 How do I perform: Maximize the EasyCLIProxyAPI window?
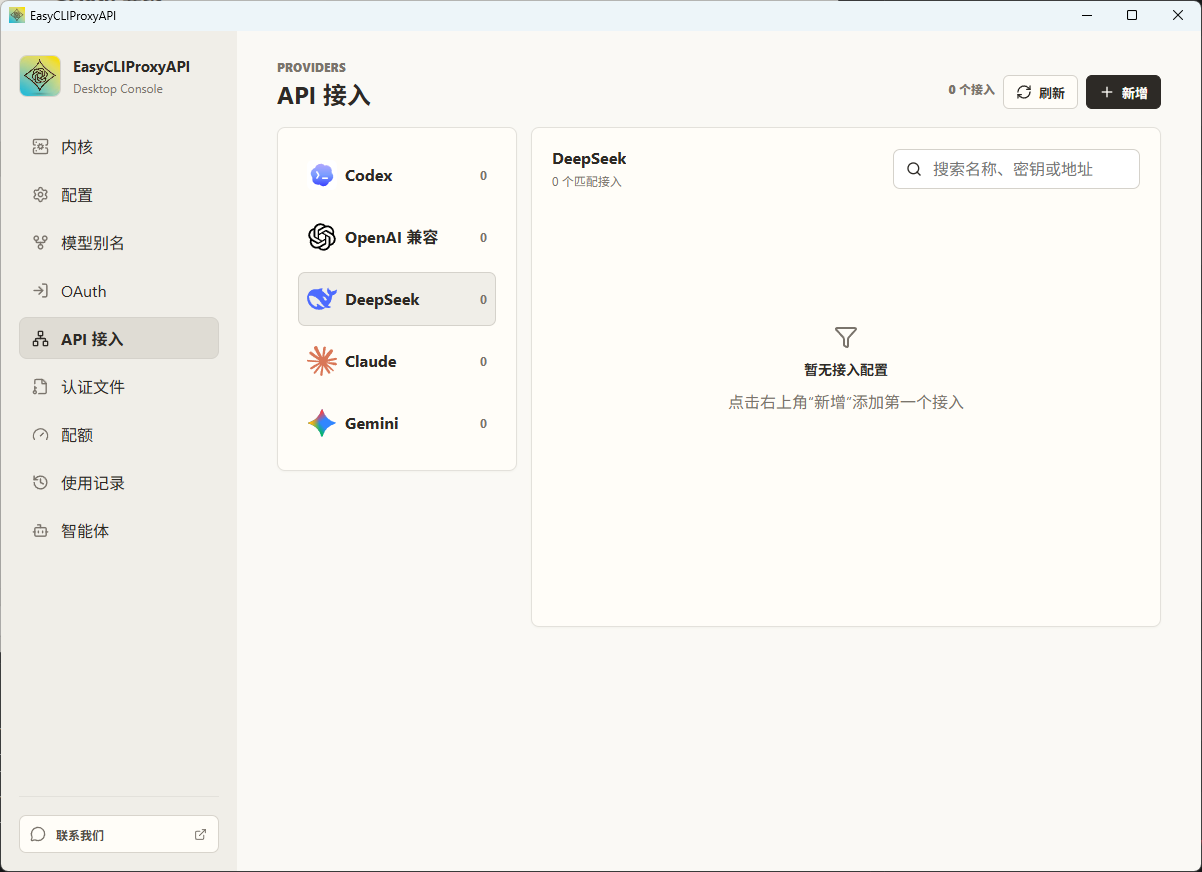click(x=1132, y=15)
